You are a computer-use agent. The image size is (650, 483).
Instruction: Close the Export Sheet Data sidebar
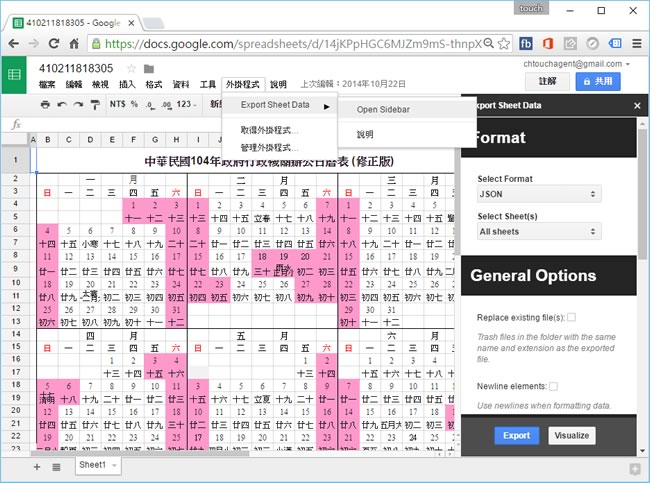click(x=637, y=106)
